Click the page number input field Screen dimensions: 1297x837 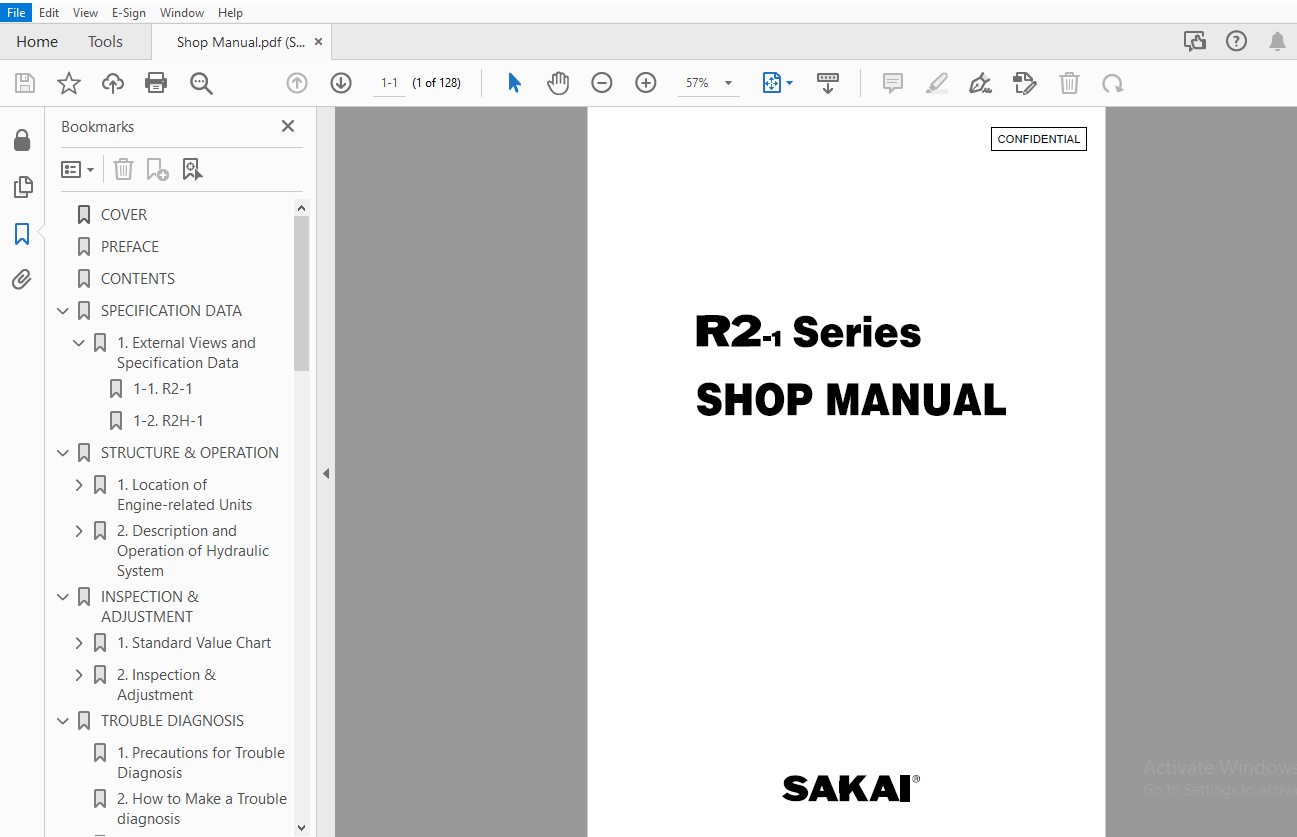390,83
